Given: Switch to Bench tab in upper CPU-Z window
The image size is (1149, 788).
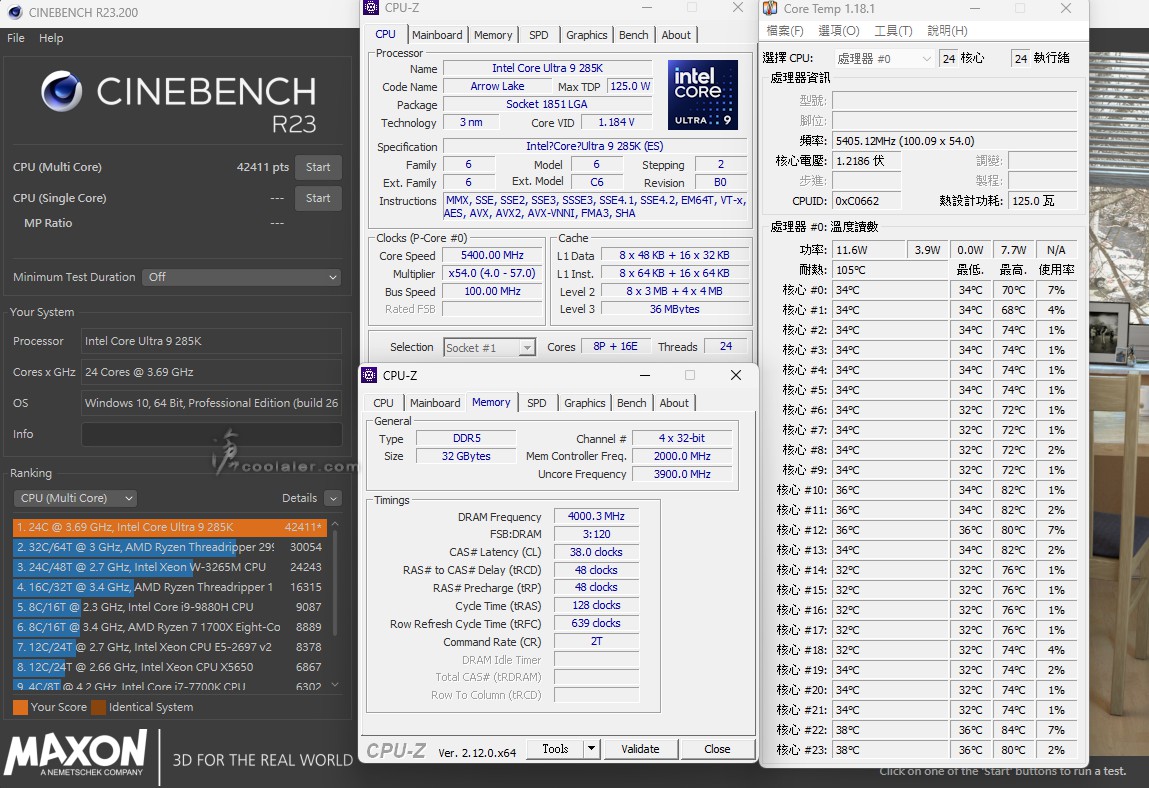Looking at the screenshot, I should 633,34.
